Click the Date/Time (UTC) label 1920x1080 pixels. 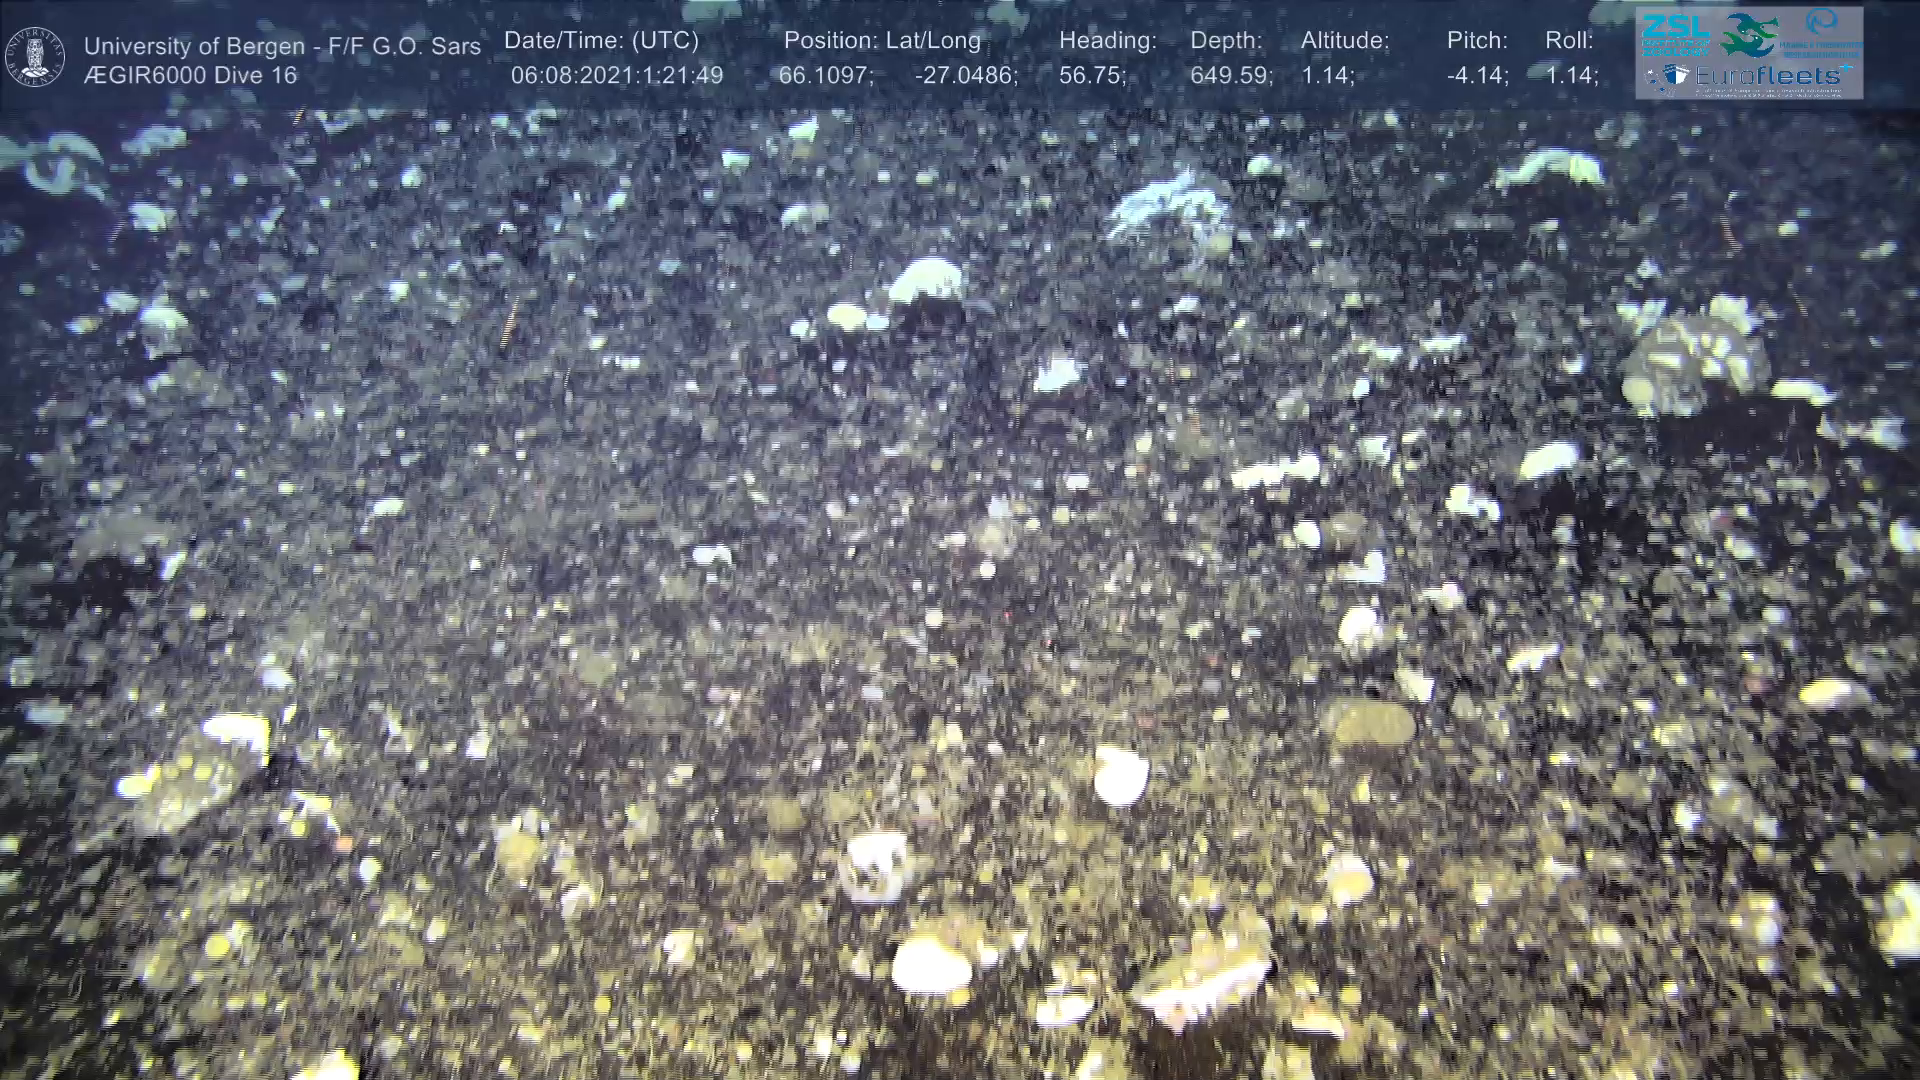(x=601, y=41)
